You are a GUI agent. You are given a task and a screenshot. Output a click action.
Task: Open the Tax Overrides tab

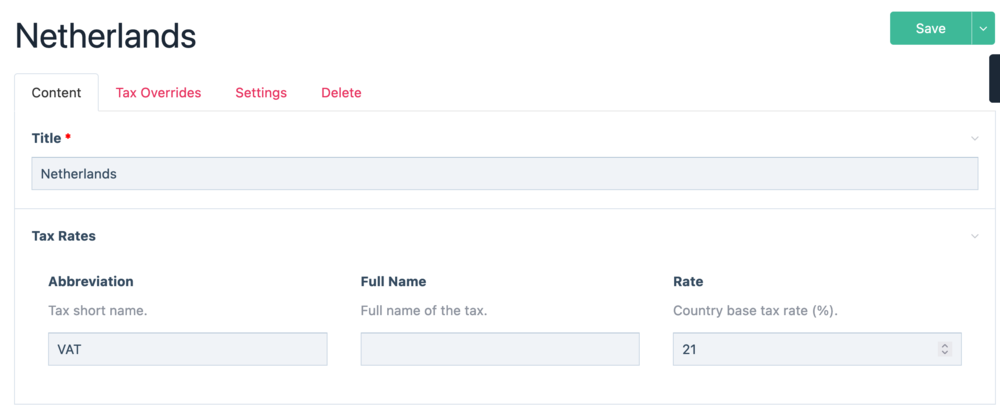(x=158, y=93)
